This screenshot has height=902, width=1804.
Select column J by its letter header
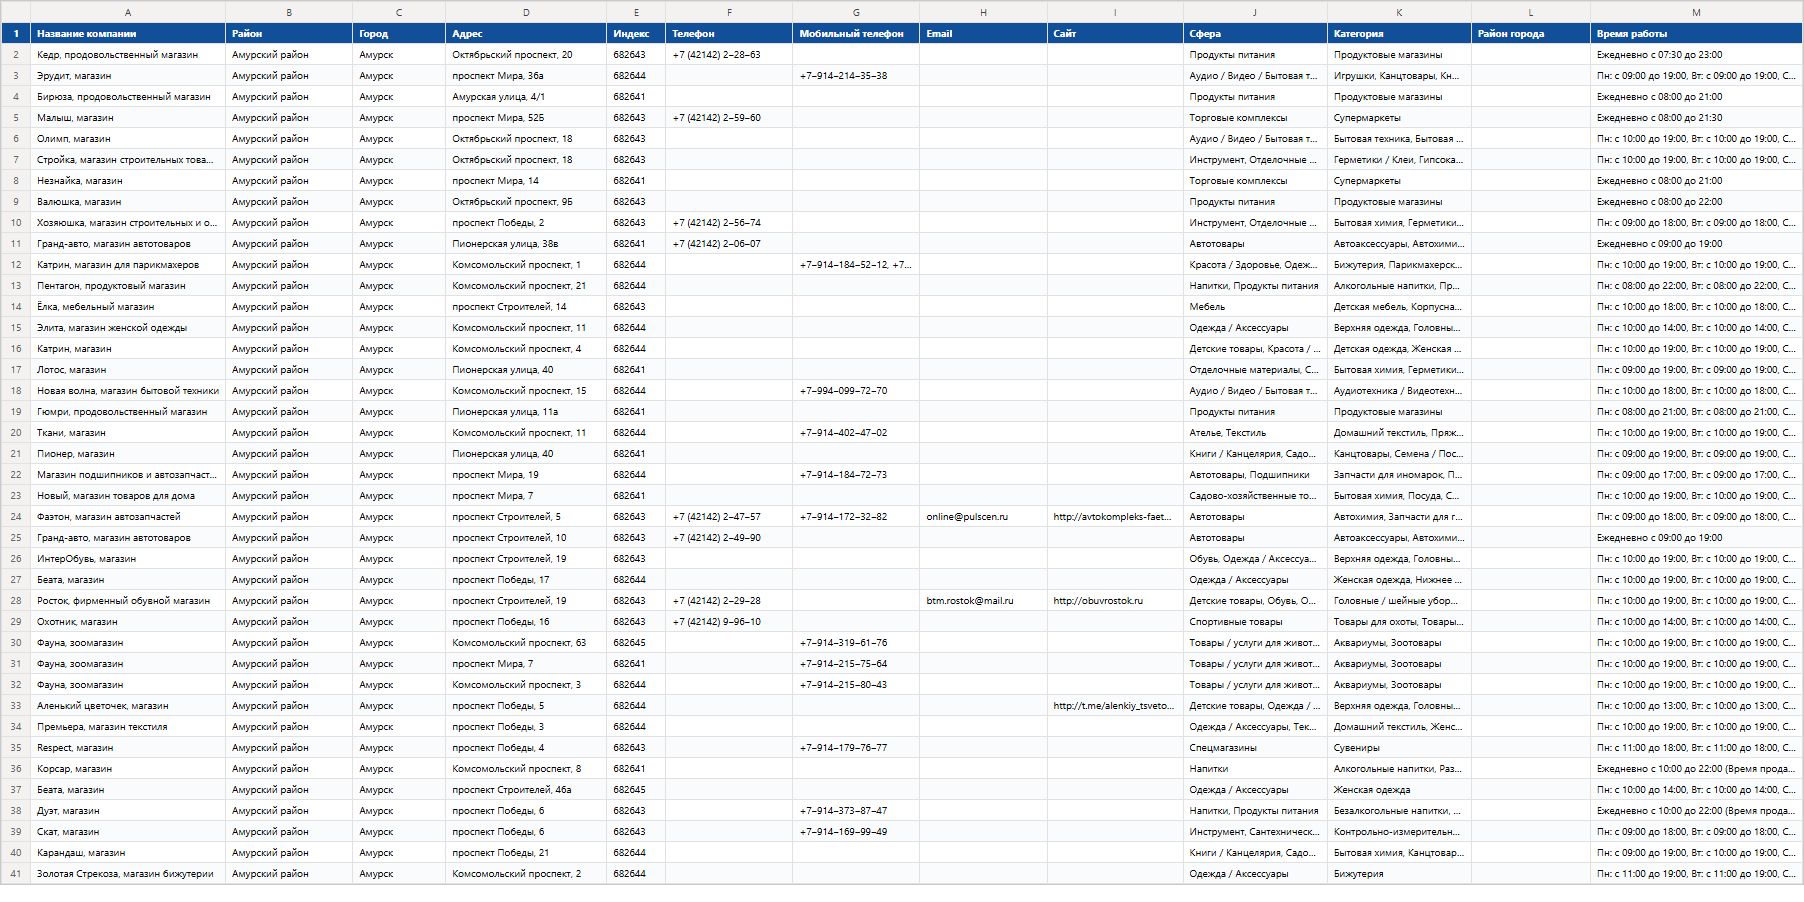1255,12
